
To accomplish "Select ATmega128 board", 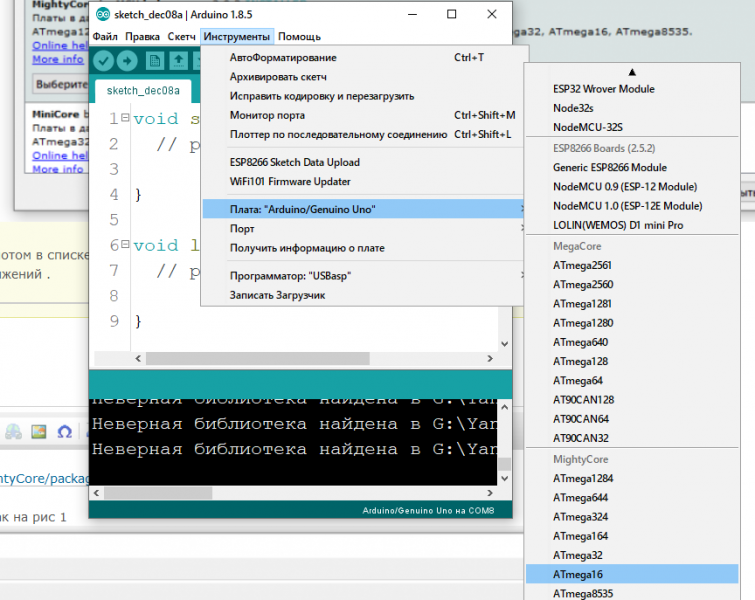I will pyautogui.click(x=632, y=362).
